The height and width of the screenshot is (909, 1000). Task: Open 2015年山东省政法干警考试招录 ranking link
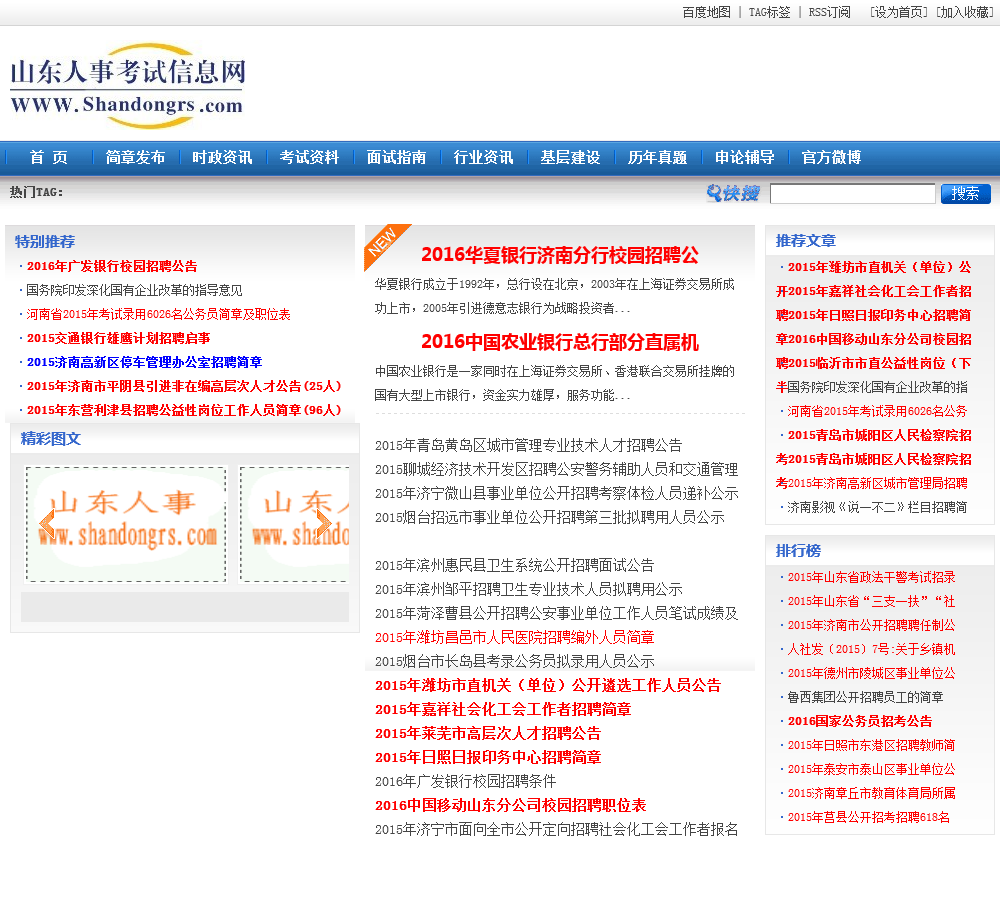(871, 577)
